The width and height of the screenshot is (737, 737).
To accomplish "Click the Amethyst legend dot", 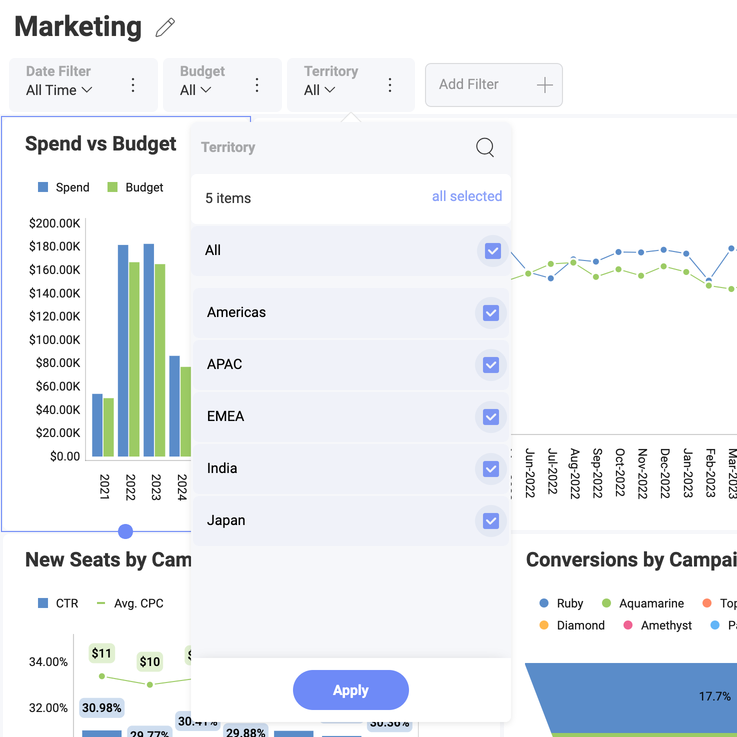I will 627,625.
